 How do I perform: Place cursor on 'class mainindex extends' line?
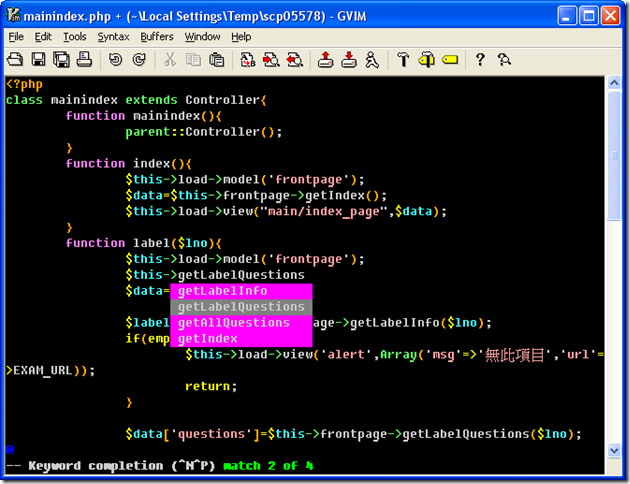[136, 100]
